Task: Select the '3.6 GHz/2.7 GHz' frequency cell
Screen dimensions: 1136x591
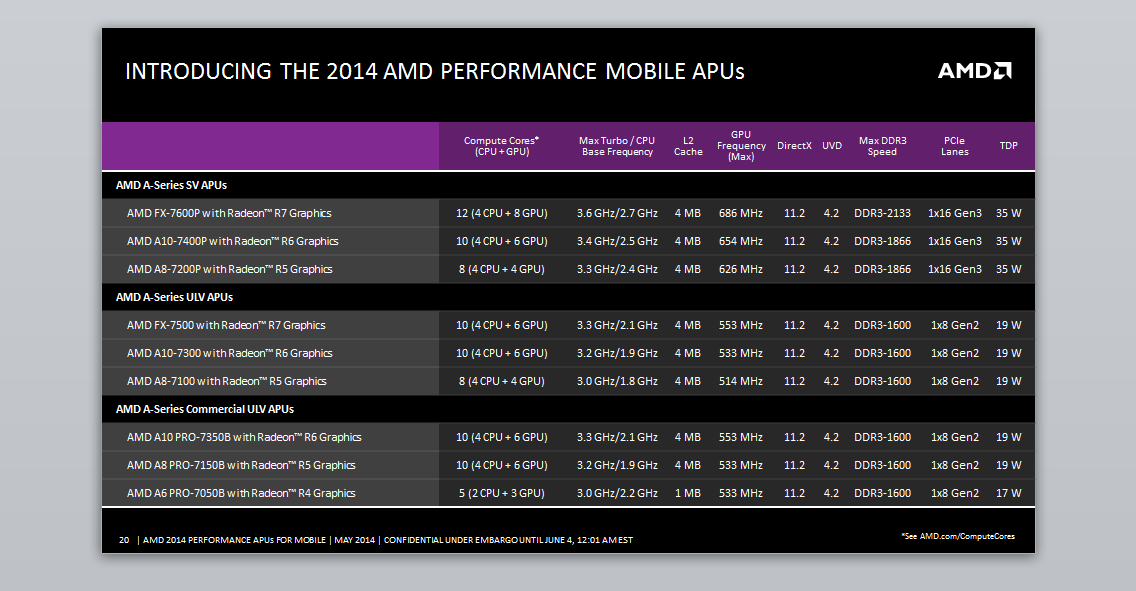Action: point(617,213)
